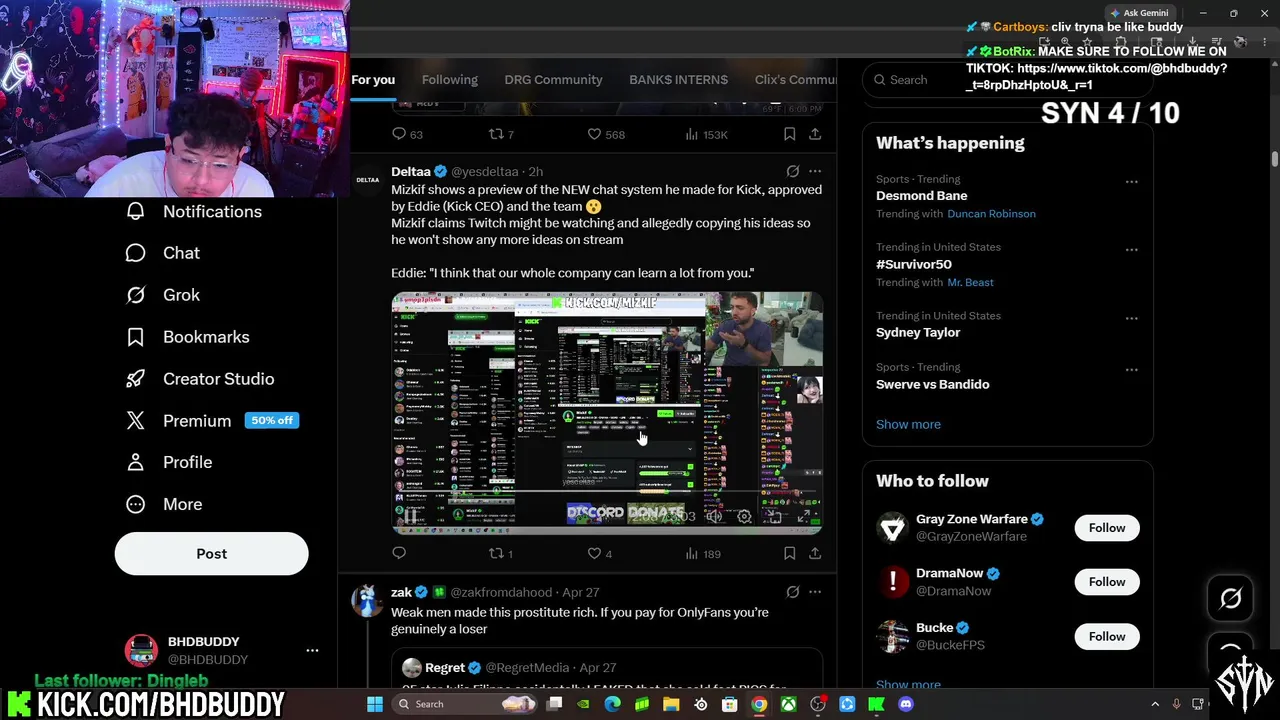Bookmark Deltaa's post
1280x720 pixels.
[789, 553]
